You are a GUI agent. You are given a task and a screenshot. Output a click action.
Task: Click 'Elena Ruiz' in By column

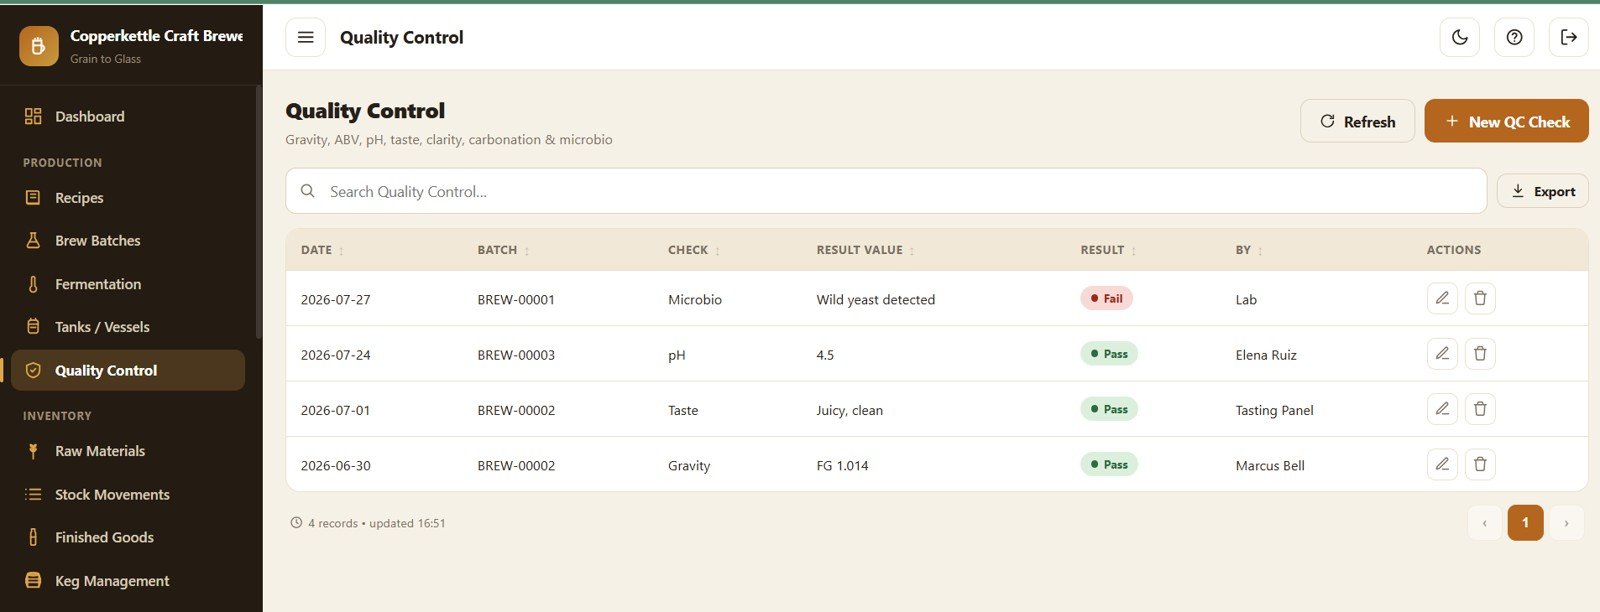click(x=1266, y=355)
